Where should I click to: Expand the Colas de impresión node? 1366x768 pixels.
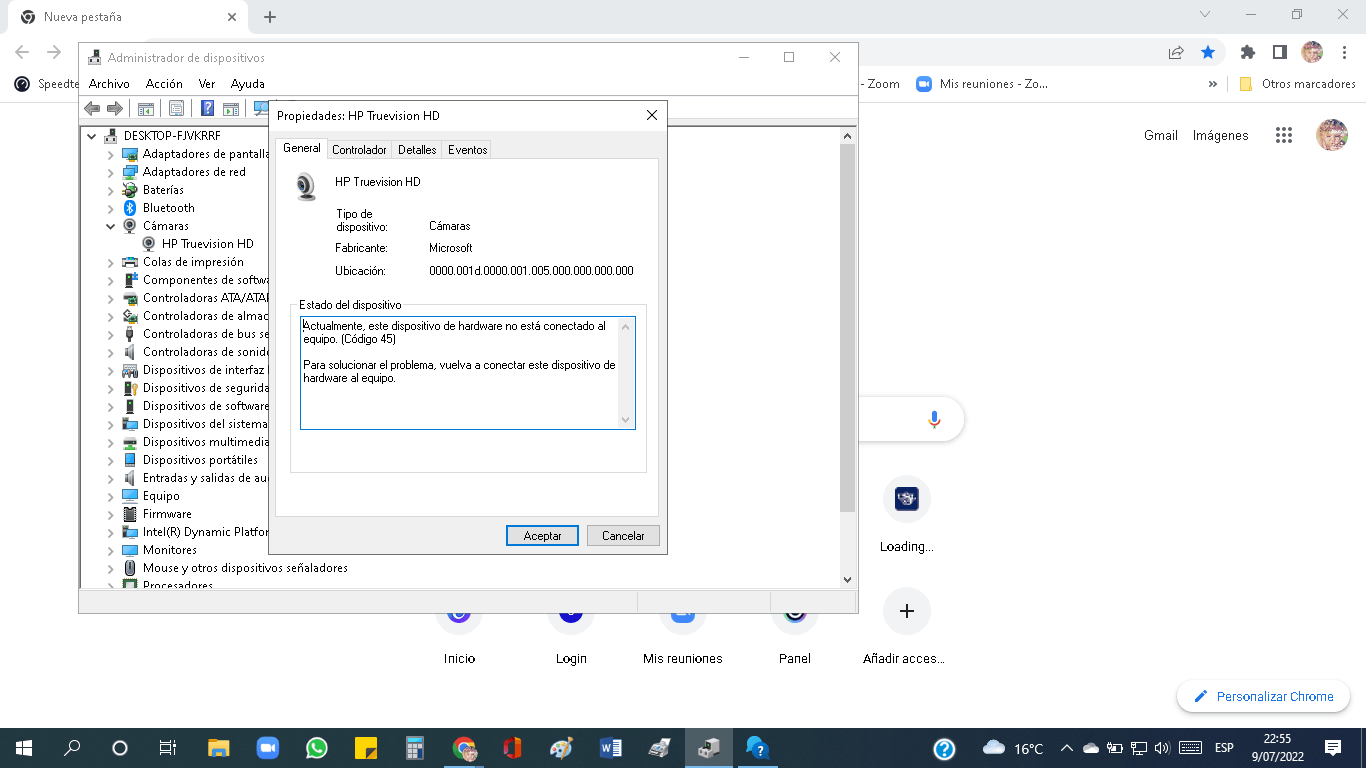coord(111,262)
